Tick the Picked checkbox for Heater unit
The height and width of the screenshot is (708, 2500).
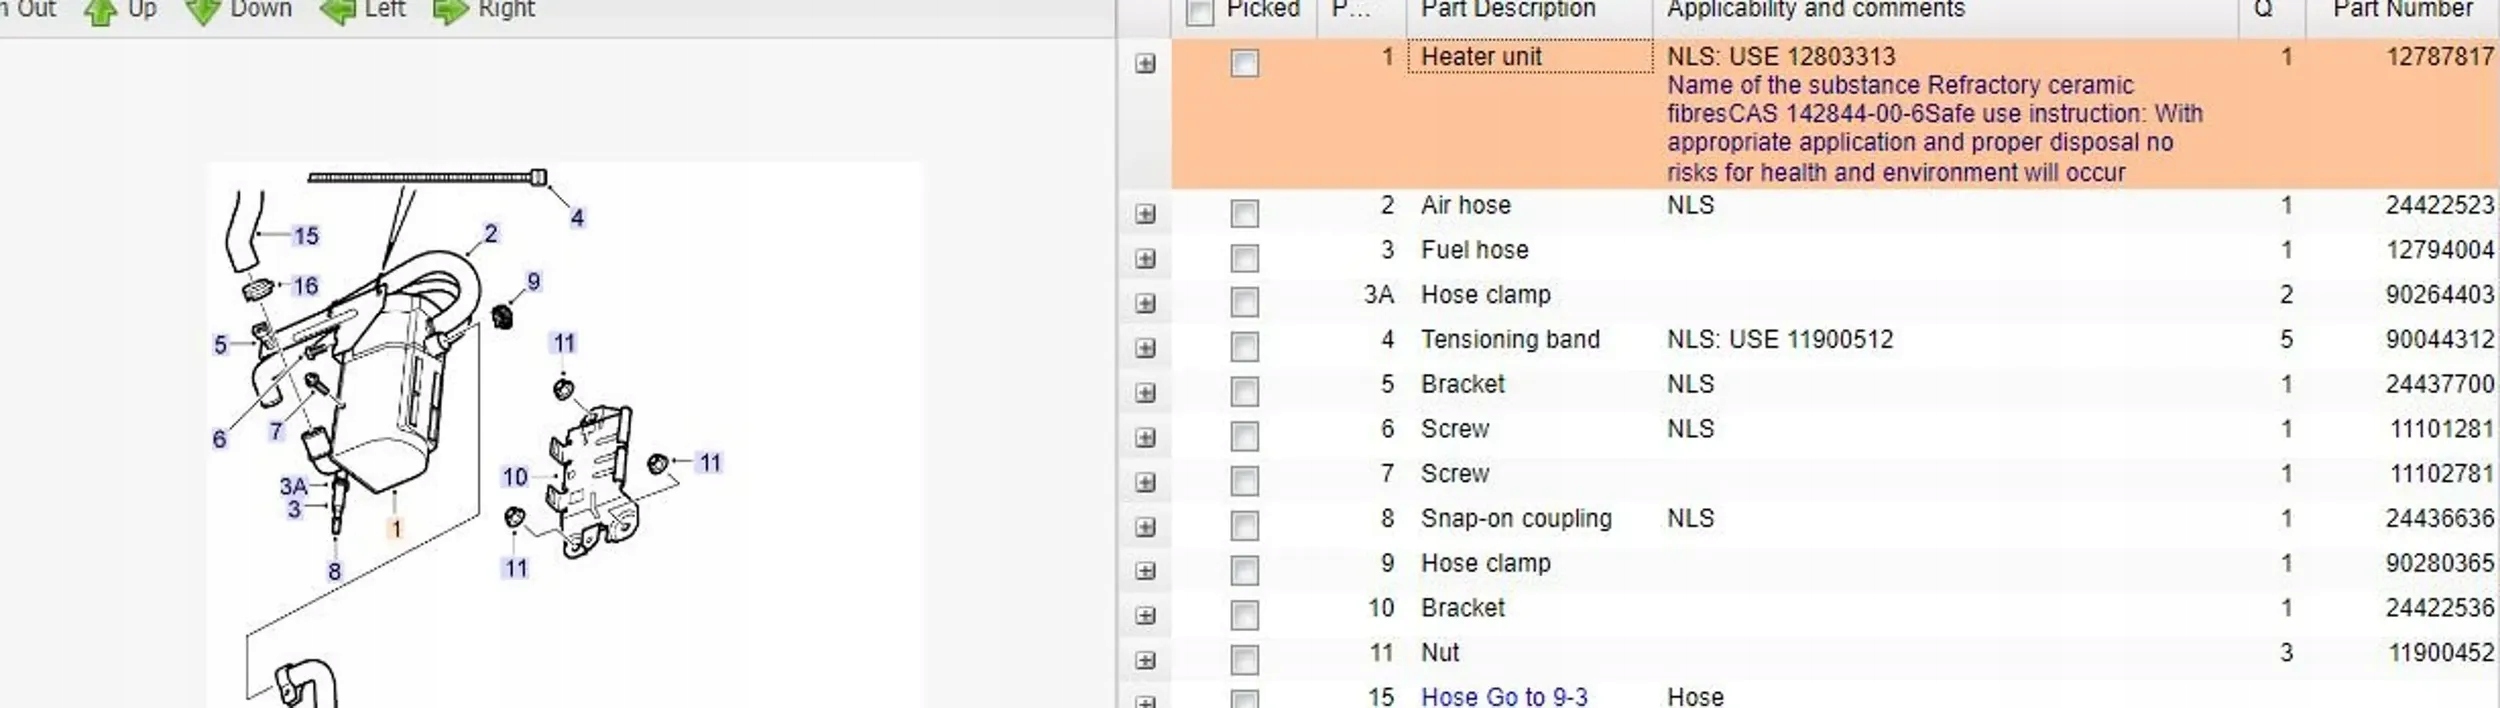1244,64
